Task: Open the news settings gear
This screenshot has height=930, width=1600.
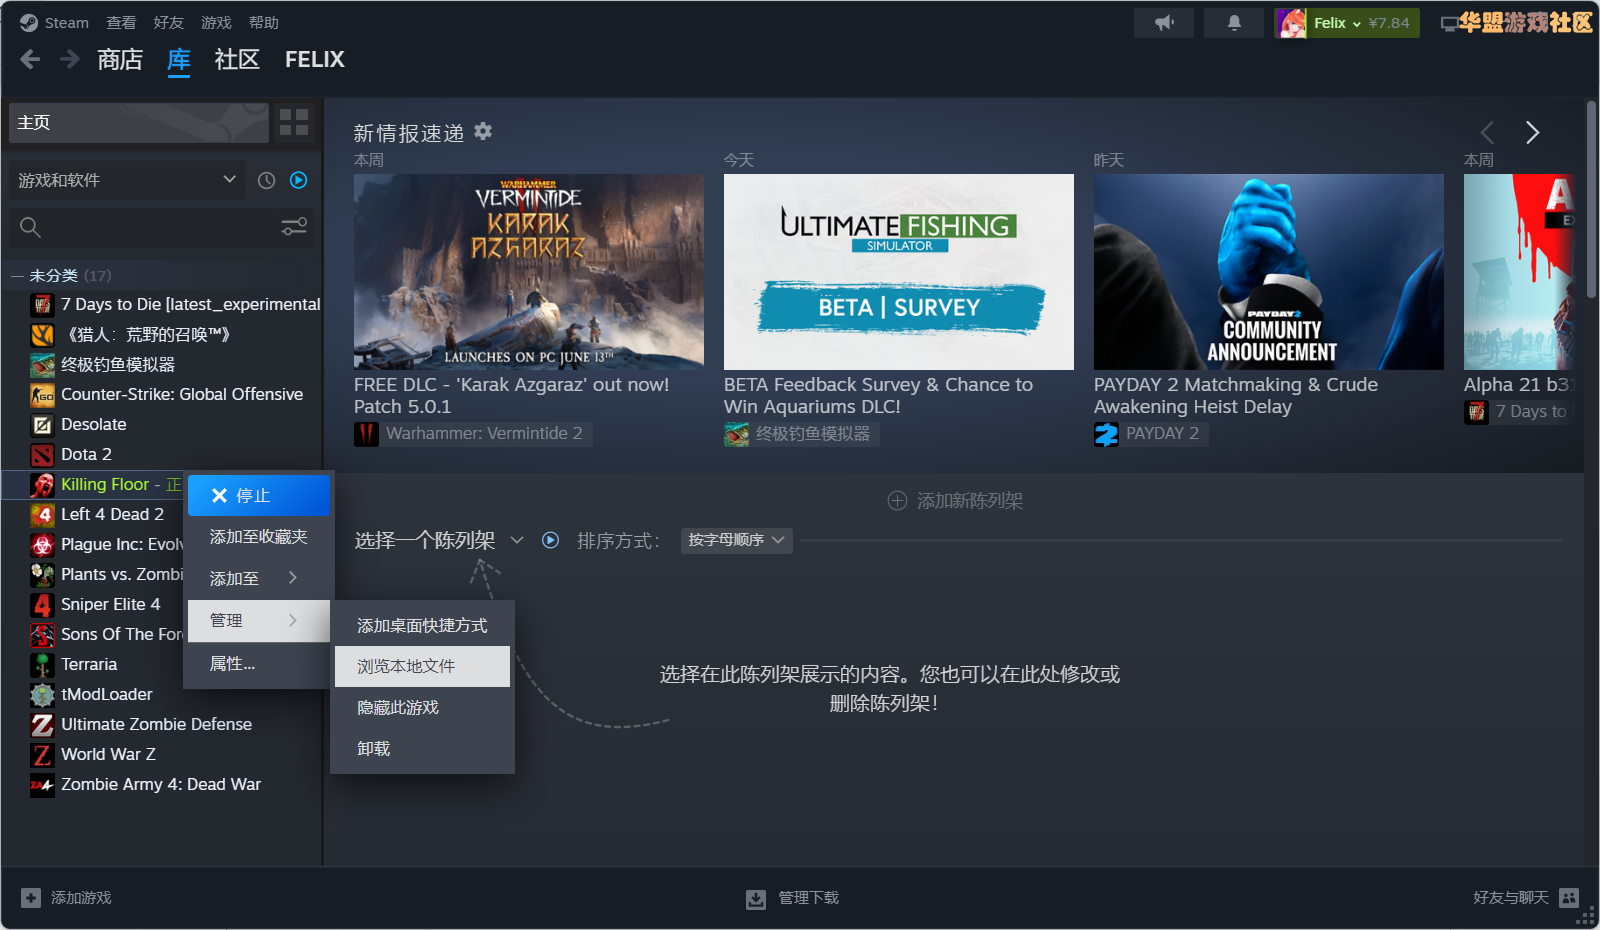Action: 483,131
